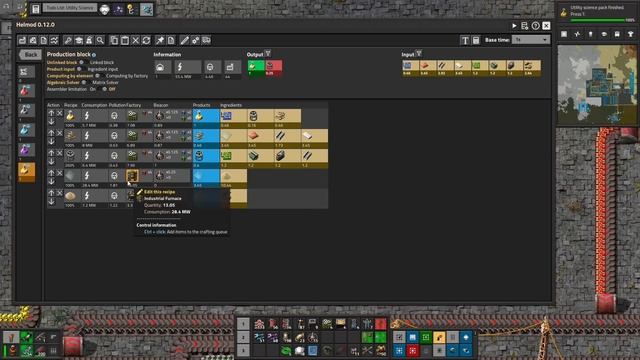Click the red output item swatch
Screen dimensions: 640x360
[x=273, y=68]
